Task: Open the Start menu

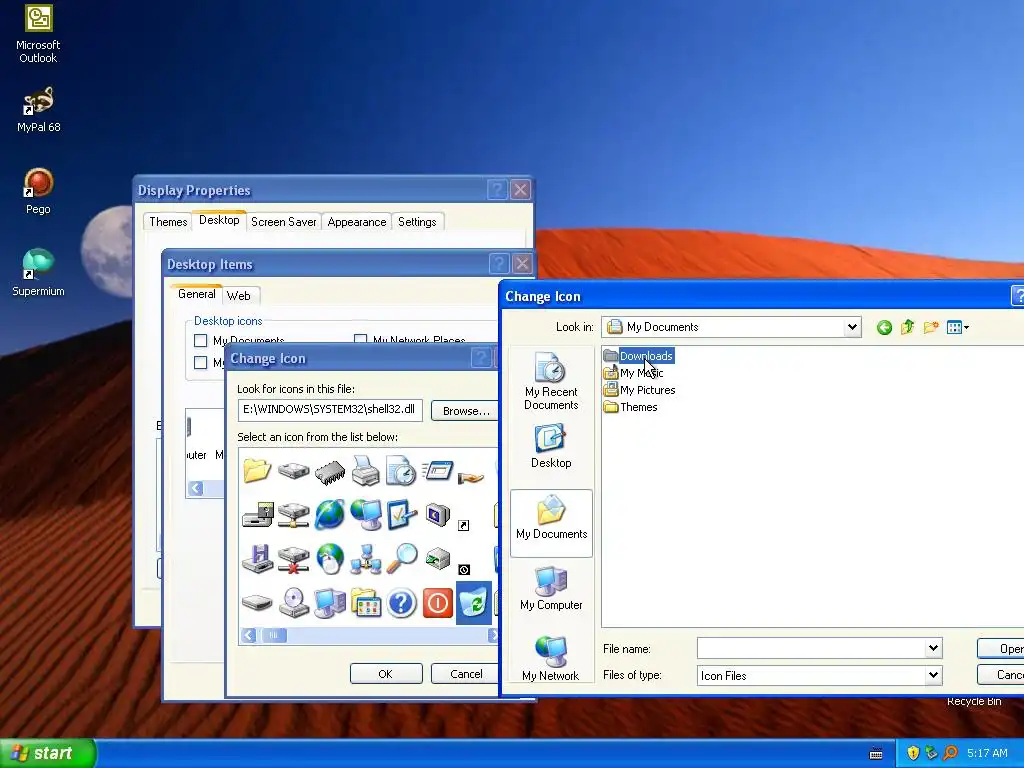Action: coord(48,753)
